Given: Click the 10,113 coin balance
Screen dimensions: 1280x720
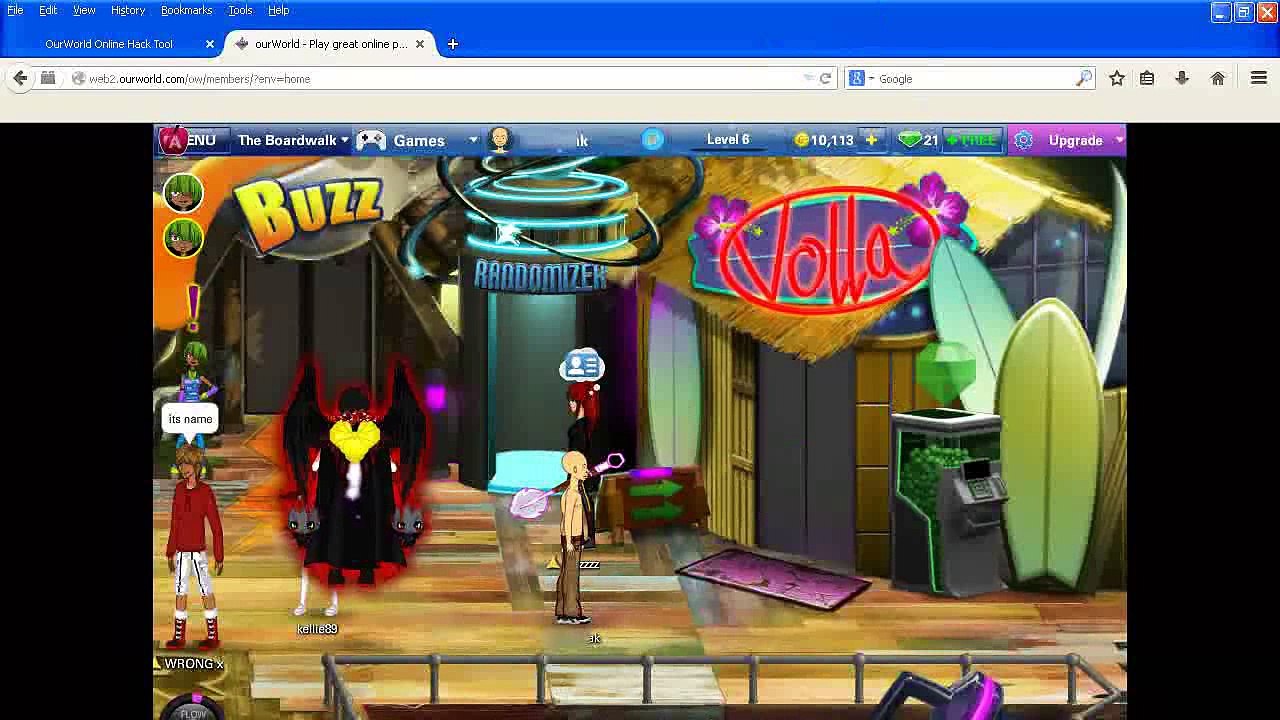Looking at the screenshot, I should click(832, 140).
